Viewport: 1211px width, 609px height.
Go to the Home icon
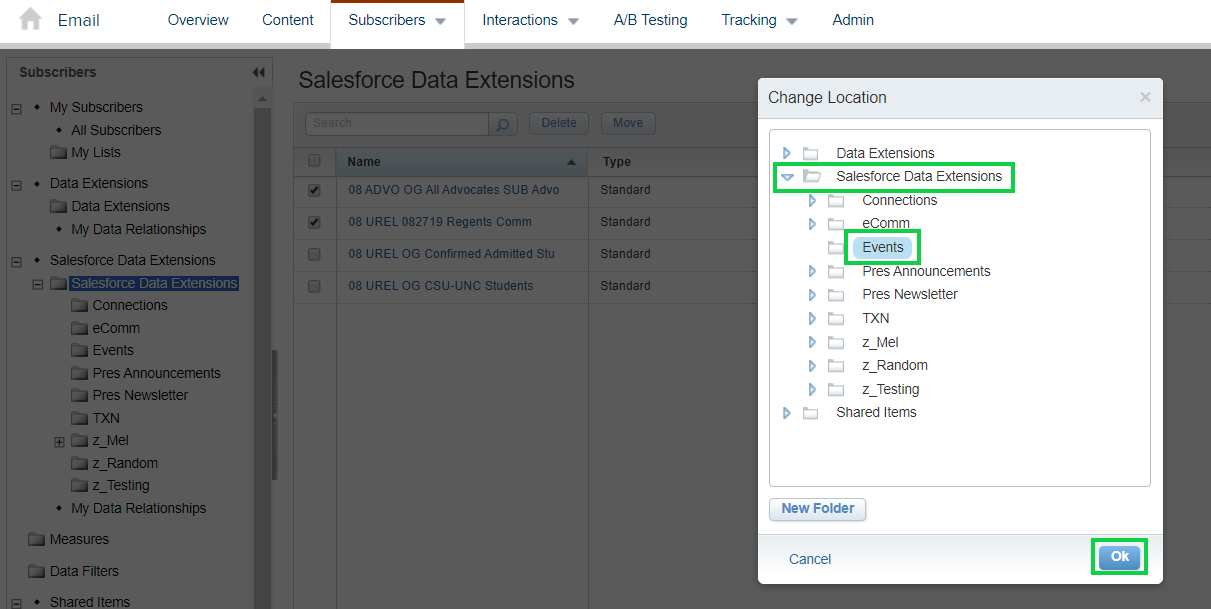[31, 20]
